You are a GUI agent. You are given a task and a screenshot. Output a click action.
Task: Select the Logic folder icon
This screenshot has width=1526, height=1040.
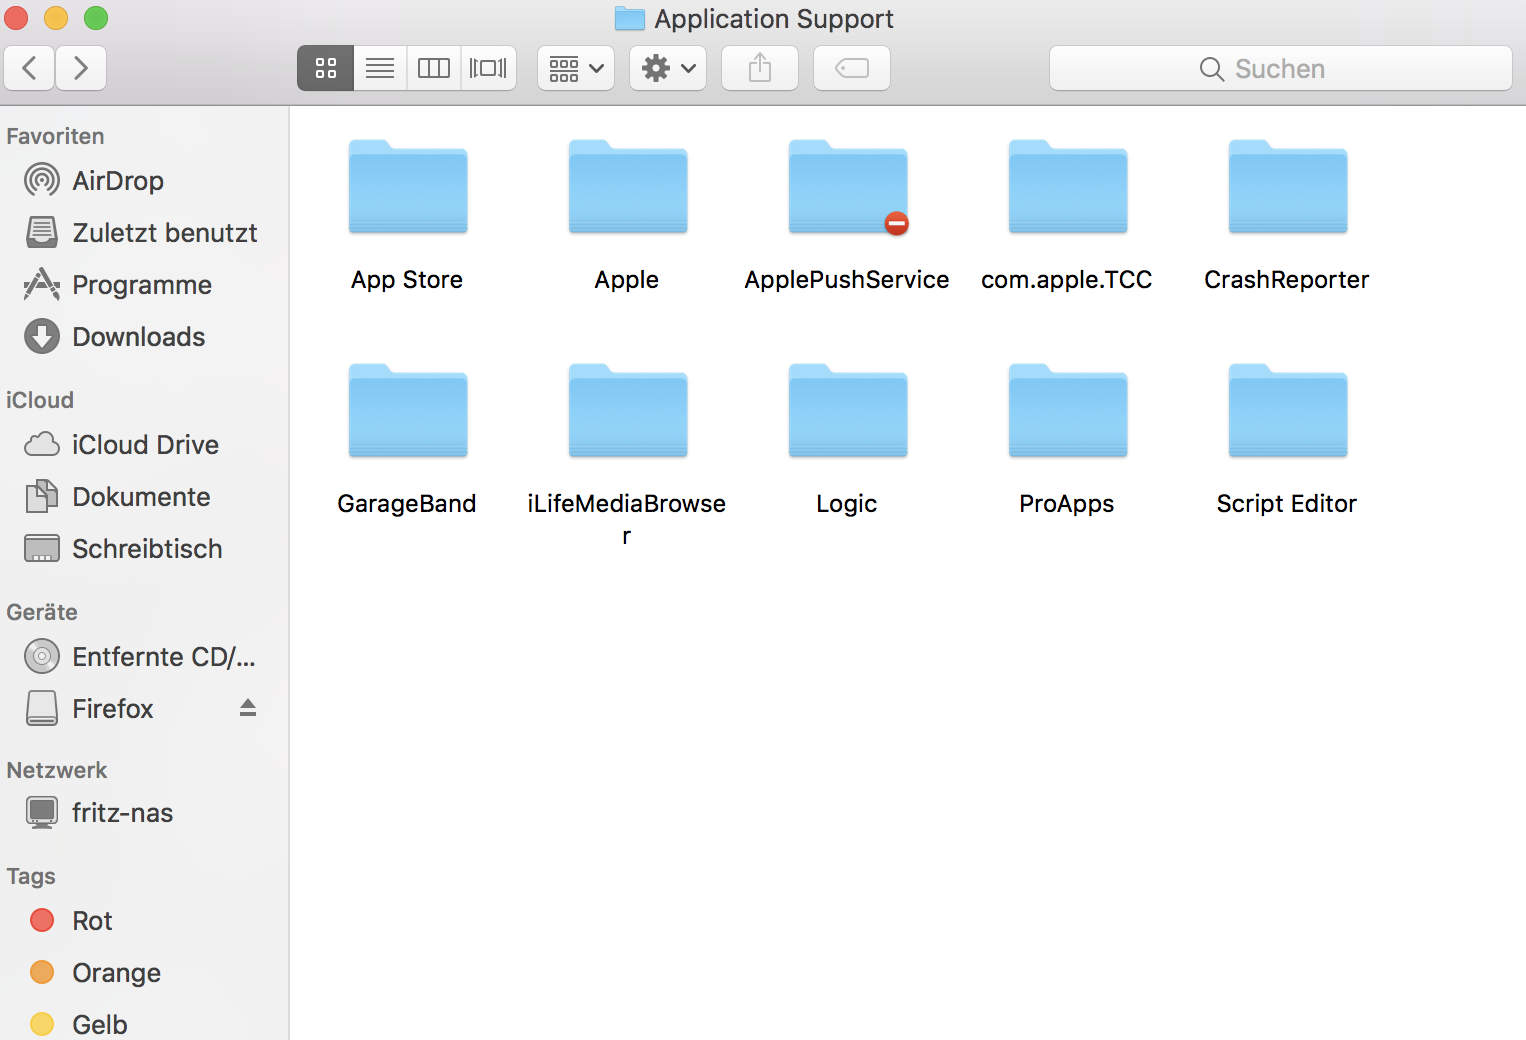[x=848, y=411]
